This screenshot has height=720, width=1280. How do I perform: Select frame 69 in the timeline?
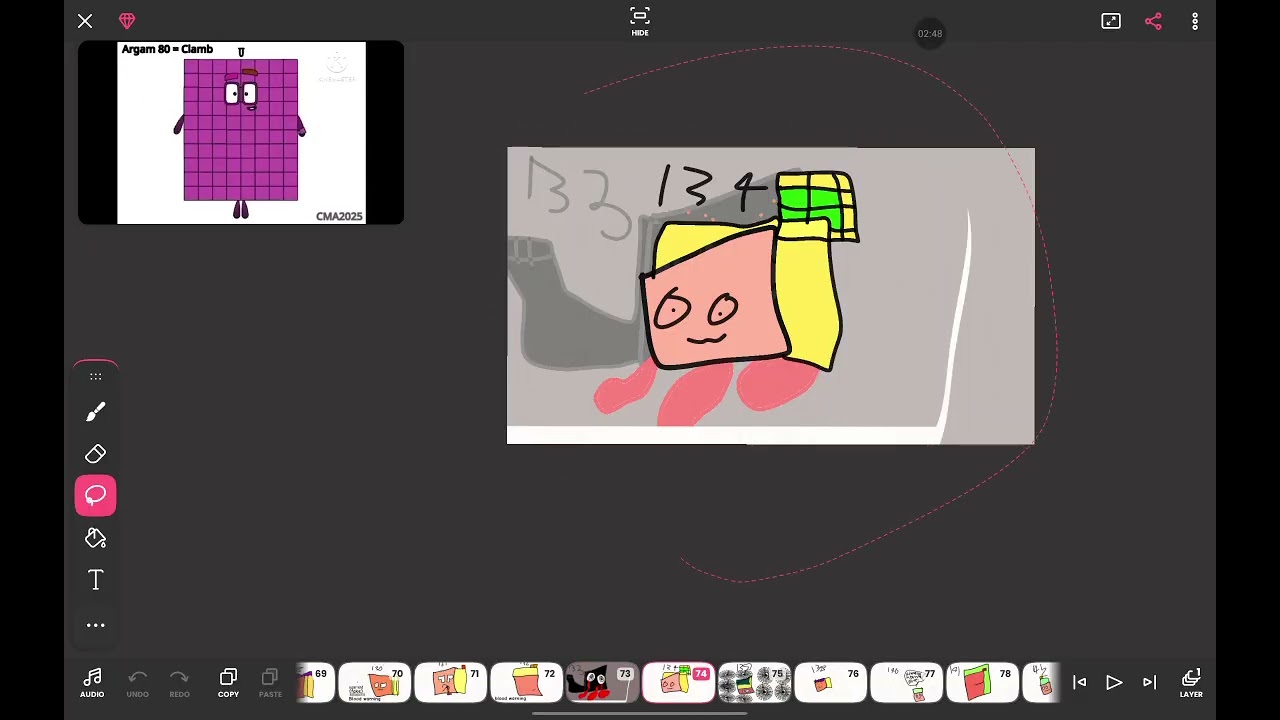coord(315,683)
